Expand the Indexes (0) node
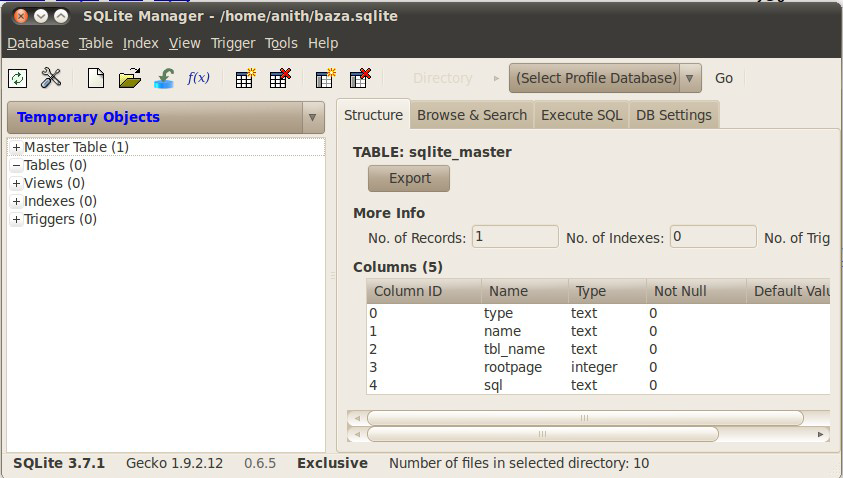 coord(17,201)
